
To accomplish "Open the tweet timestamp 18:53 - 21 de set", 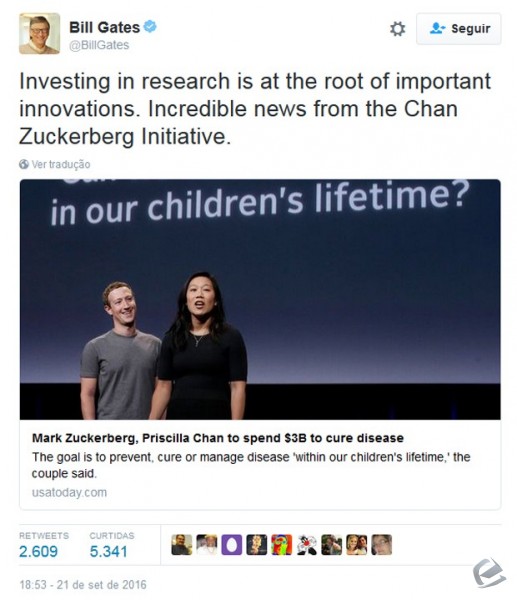I will [83, 585].
